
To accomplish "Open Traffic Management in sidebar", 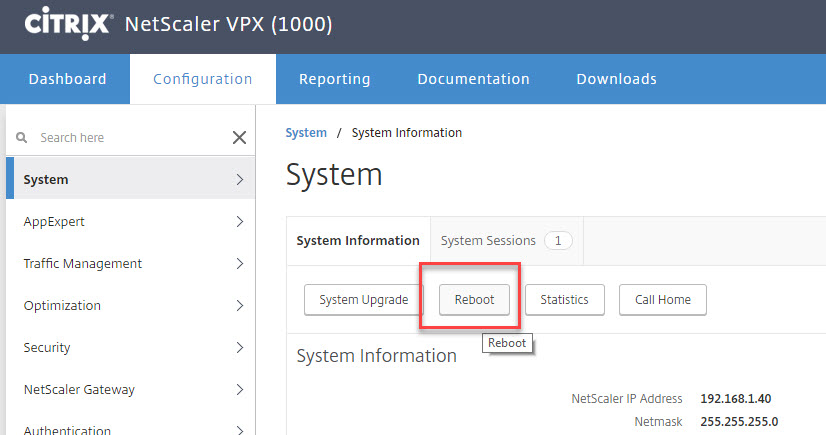I will [x=131, y=263].
